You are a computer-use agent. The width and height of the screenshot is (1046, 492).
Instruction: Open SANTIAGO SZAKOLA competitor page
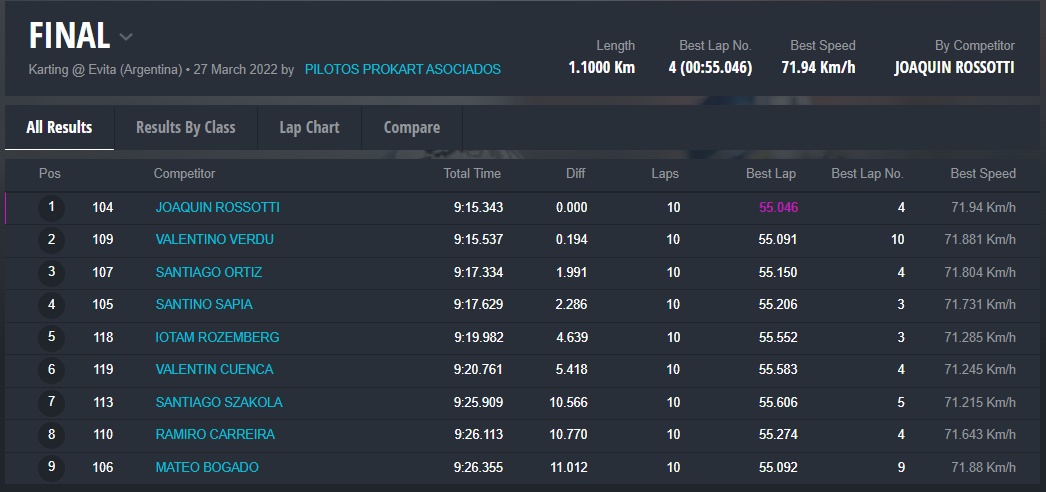218,402
